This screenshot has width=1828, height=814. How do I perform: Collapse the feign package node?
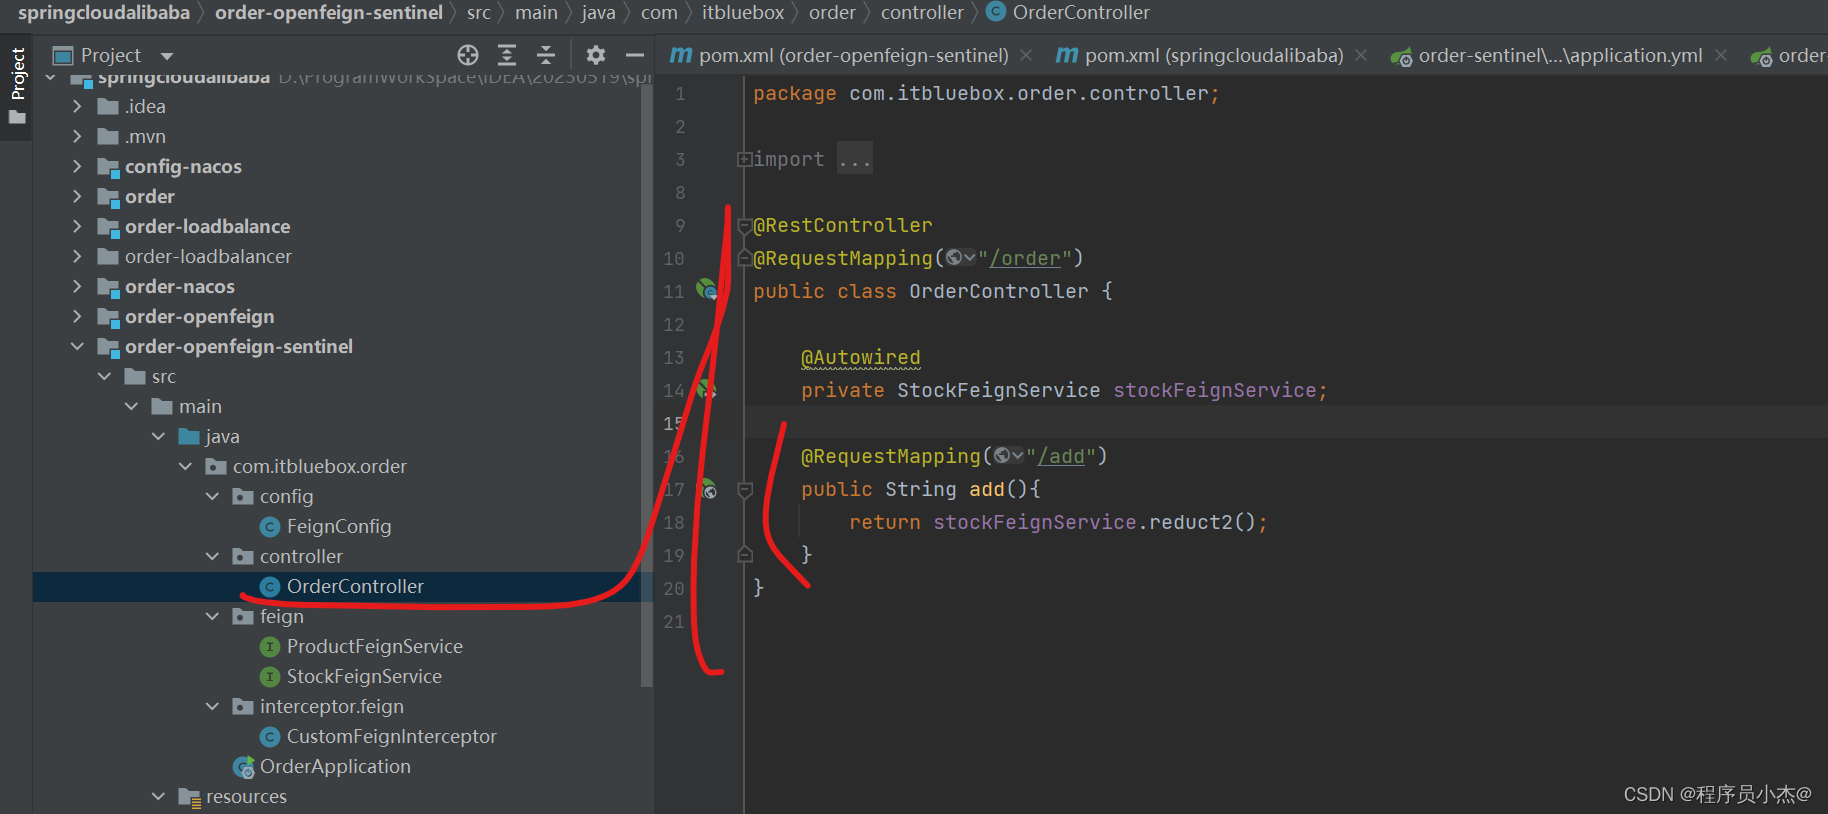(212, 616)
